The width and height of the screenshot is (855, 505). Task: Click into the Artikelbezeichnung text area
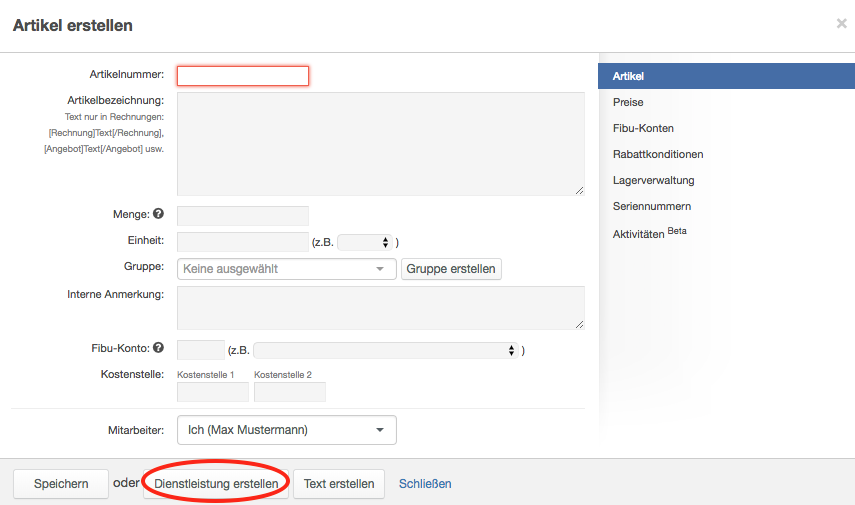tap(381, 144)
